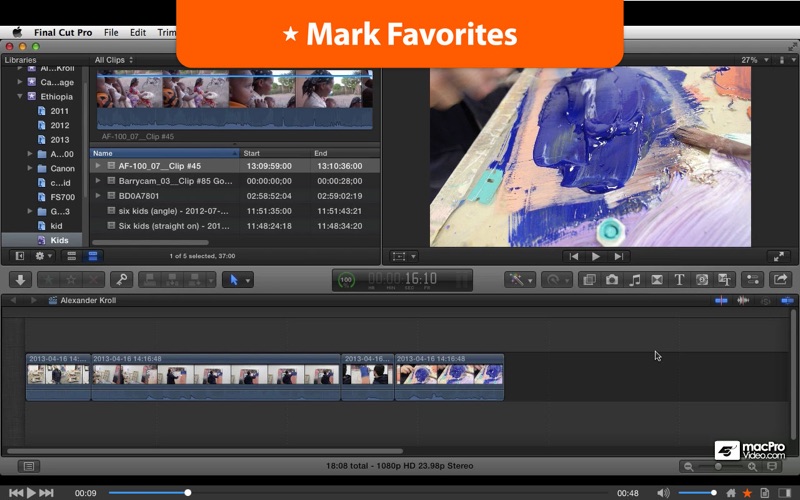Click the Favorite green star button
Viewport: 800px width, 500px height.
(x=48, y=280)
